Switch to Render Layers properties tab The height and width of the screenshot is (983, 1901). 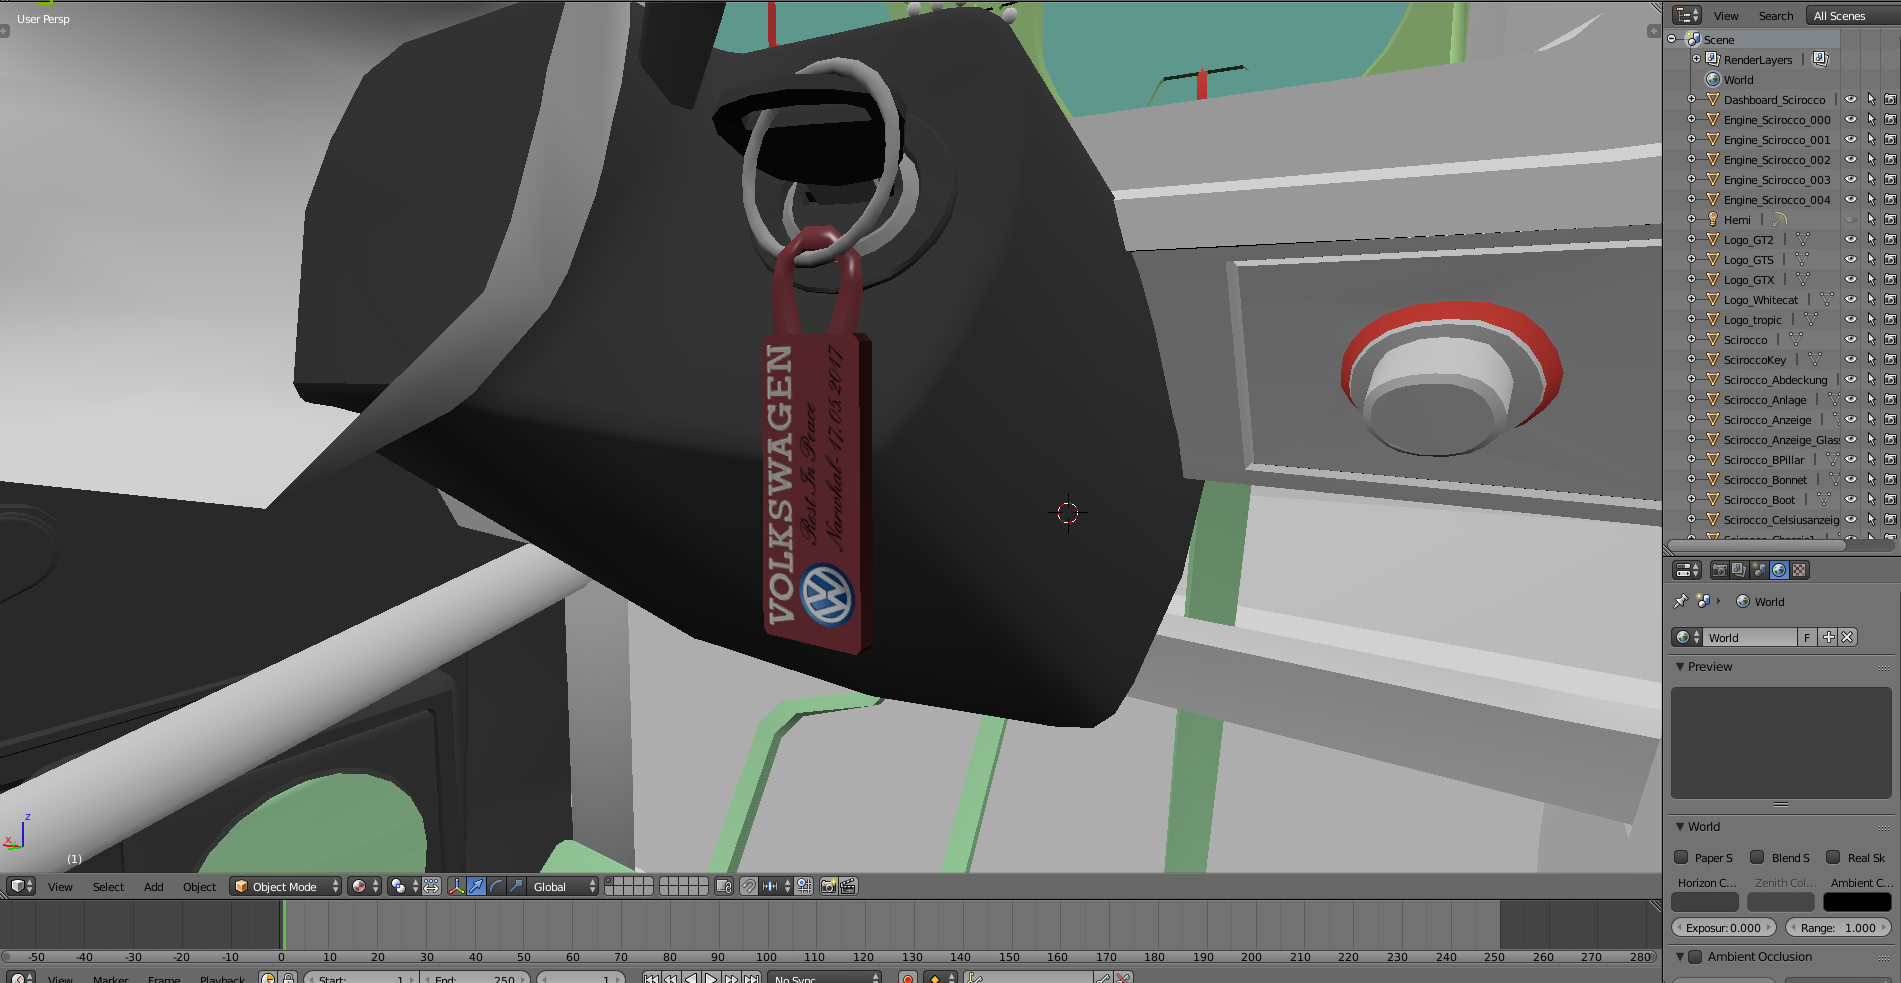click(1739, 570)
